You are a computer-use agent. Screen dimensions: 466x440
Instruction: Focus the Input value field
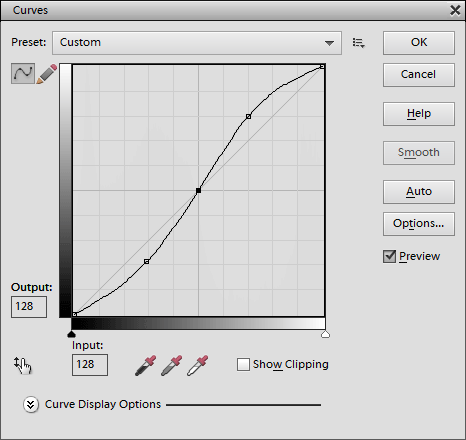click(90, 365)
